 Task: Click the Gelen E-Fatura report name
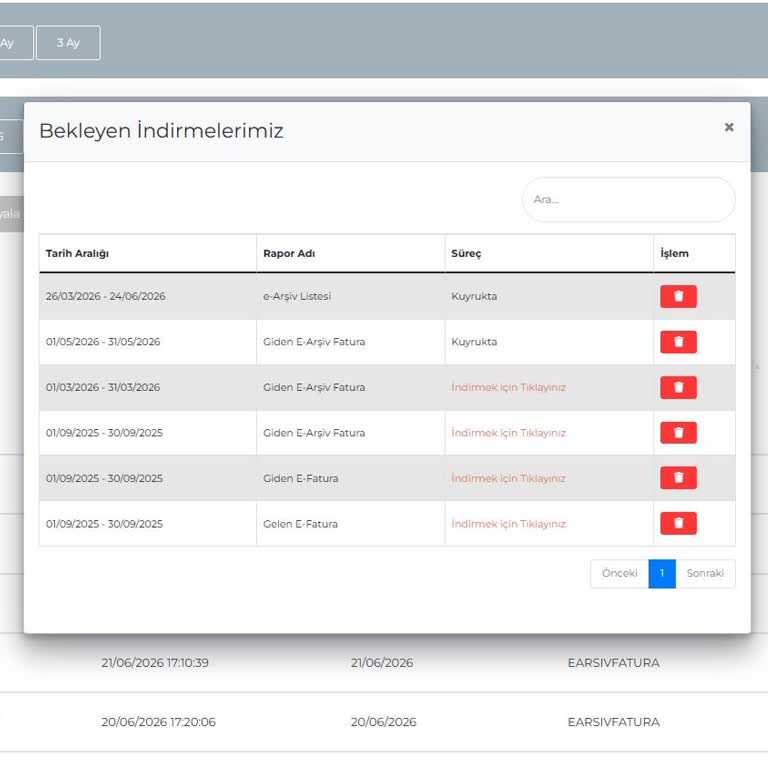click(x=300, y=524)
